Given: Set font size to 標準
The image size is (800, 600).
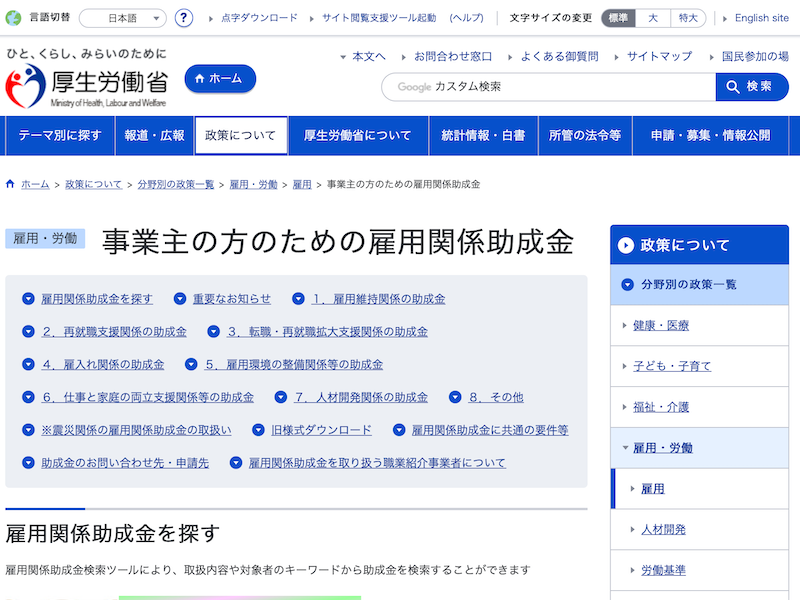Looking at the screenshot, I should 618,18.
